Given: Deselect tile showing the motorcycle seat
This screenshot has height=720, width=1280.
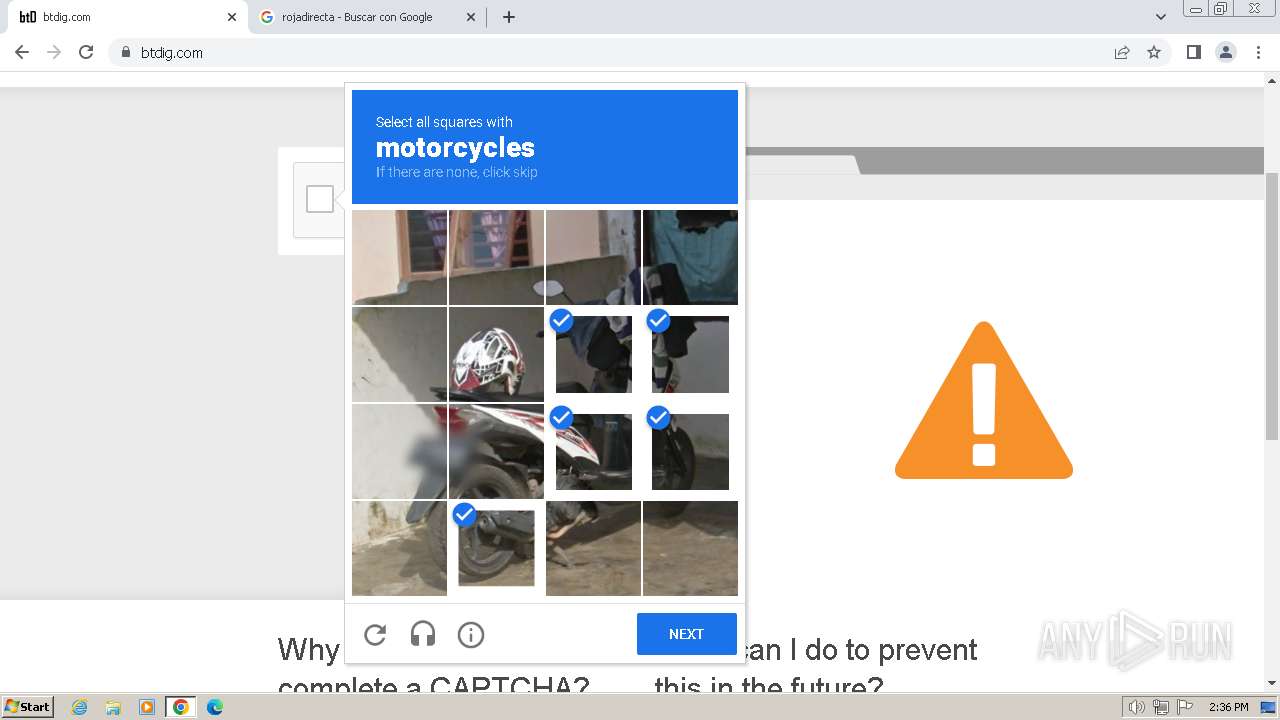Looking at the screenshot, I should pos(593,354).
